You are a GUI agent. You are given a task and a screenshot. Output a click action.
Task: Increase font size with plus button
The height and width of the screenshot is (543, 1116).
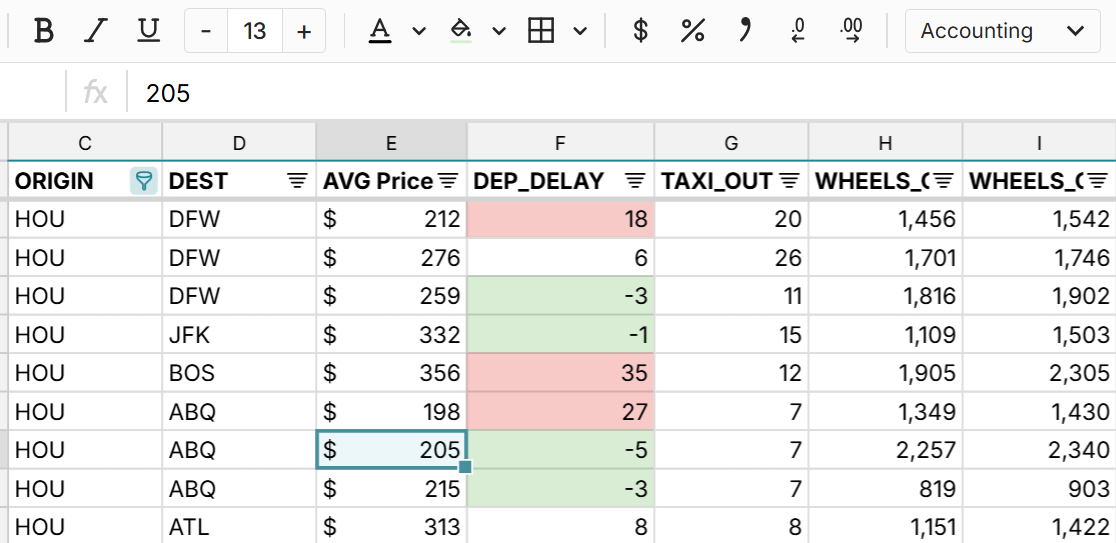(x=304, y=31)
